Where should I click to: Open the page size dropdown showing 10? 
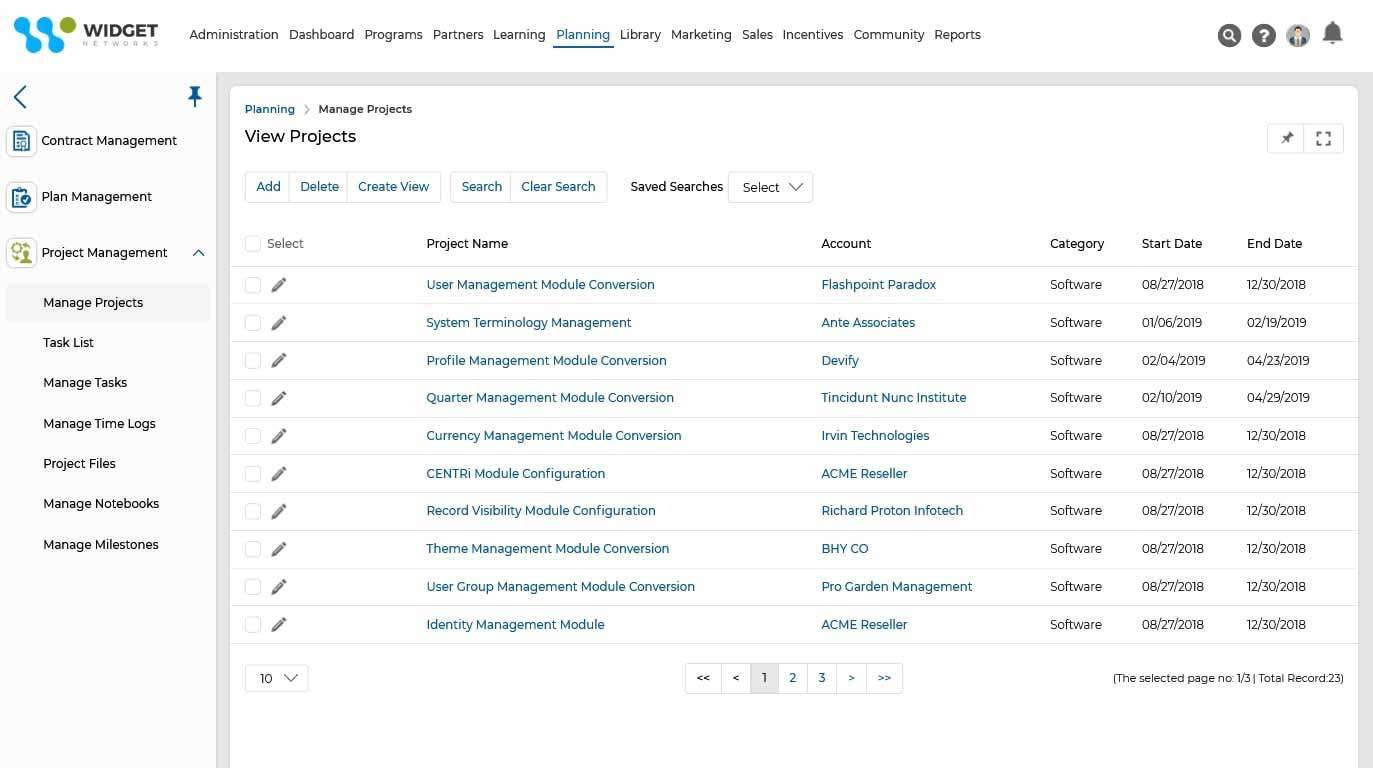pyautogui.click(x=276, y=678)
